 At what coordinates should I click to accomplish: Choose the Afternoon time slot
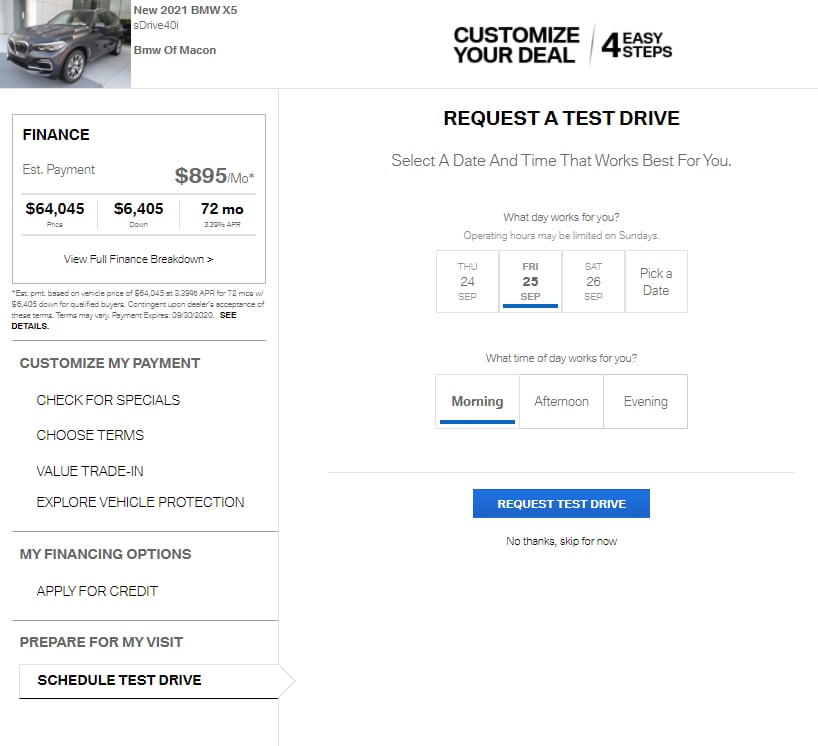coord(561,402)
